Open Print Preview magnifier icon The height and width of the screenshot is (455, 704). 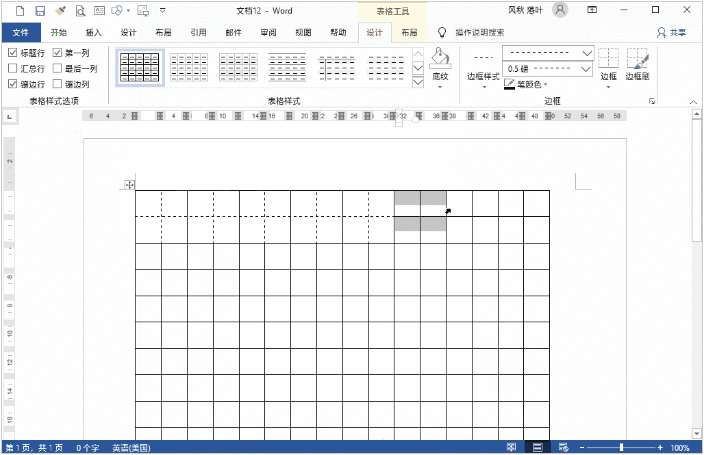tap(80, 10)
